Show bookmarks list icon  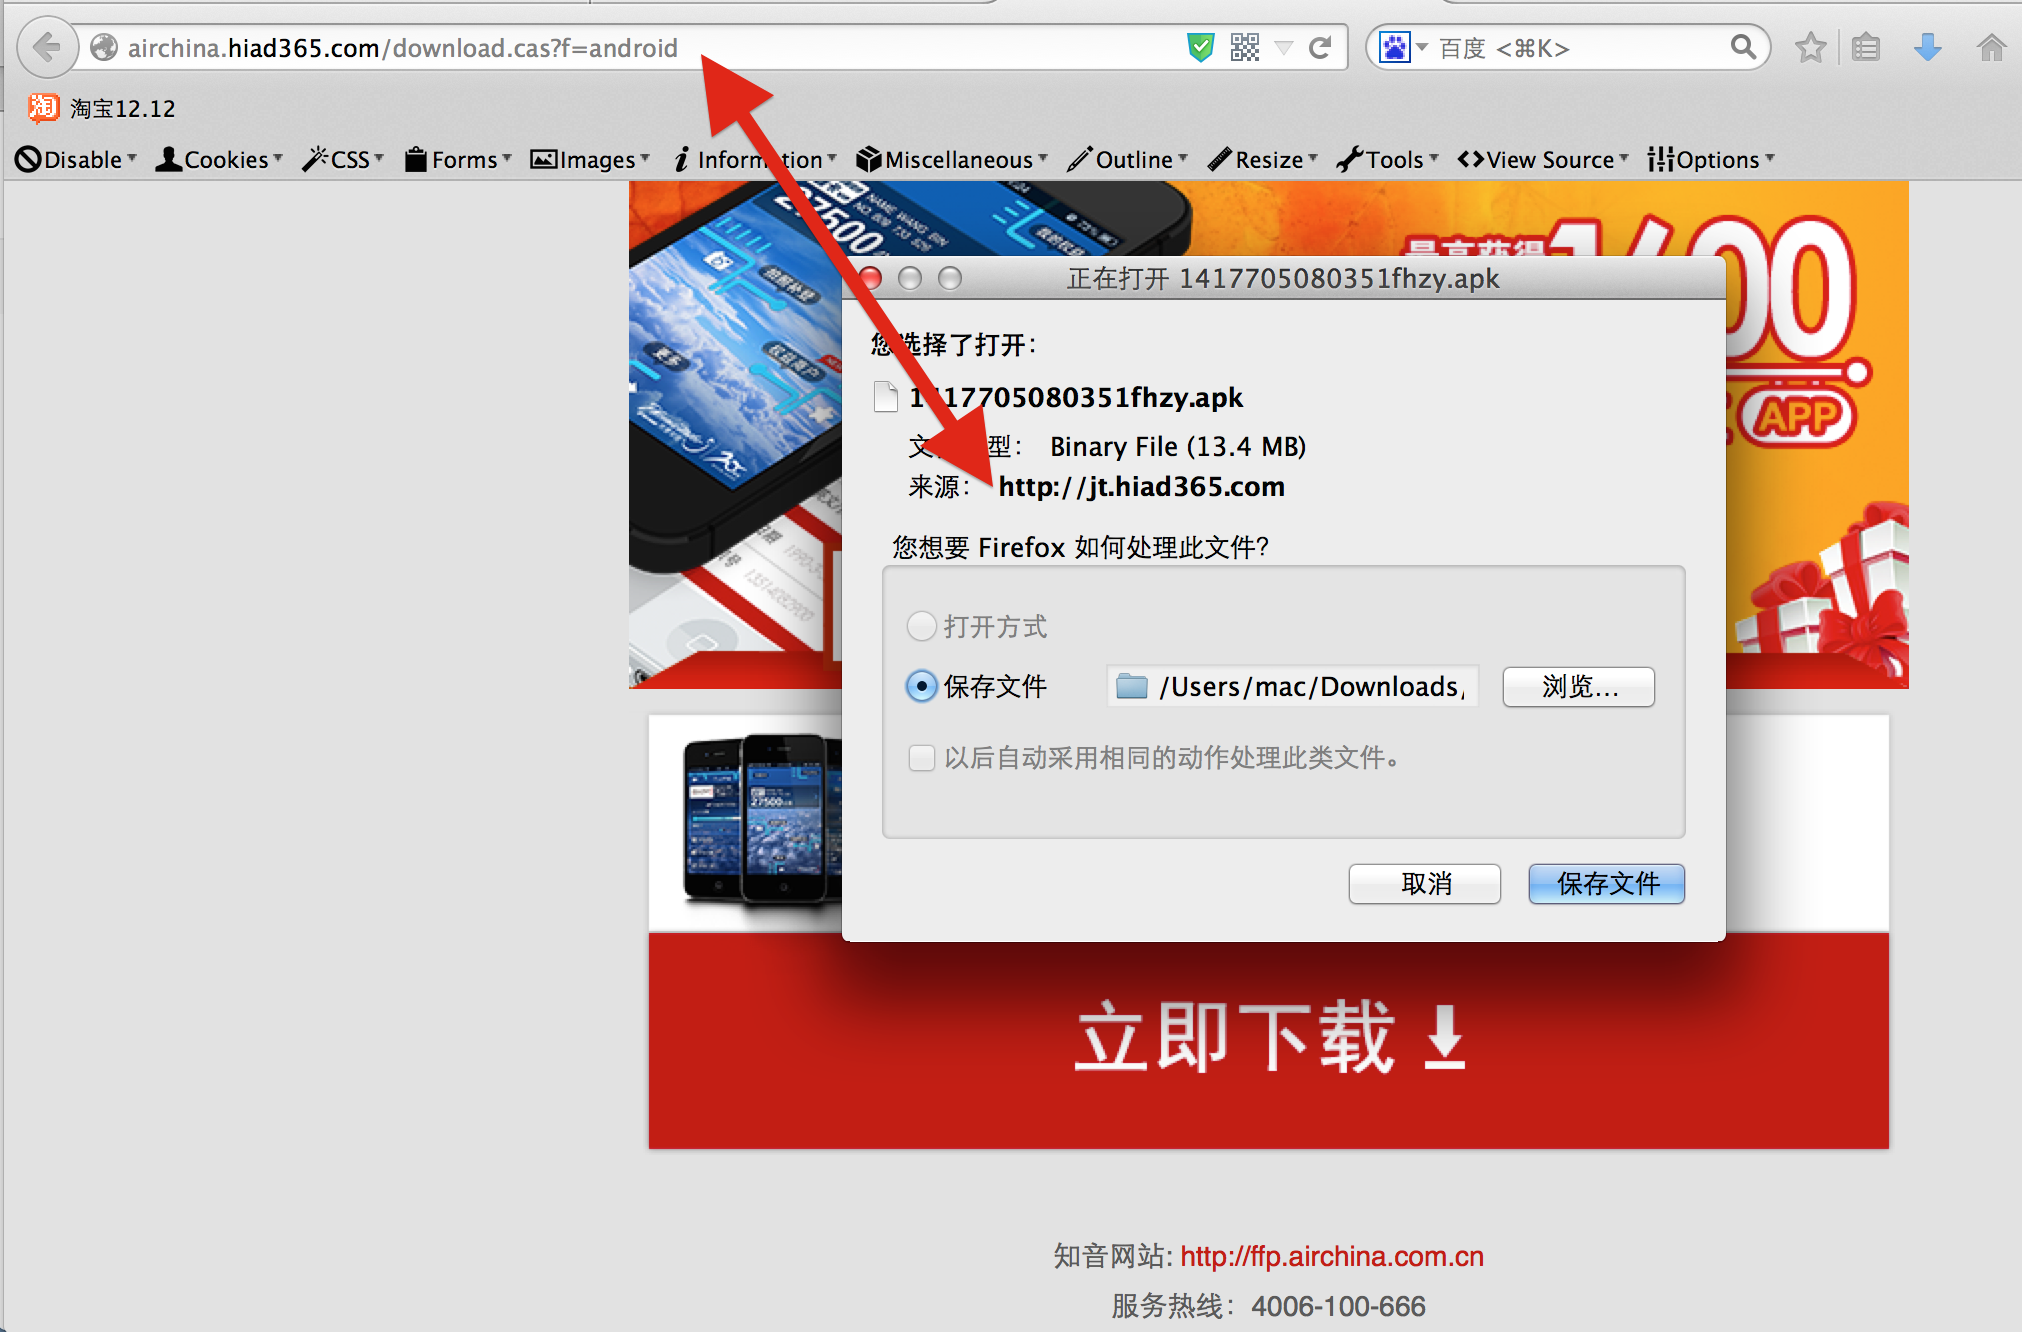(x=1866, y=47)
